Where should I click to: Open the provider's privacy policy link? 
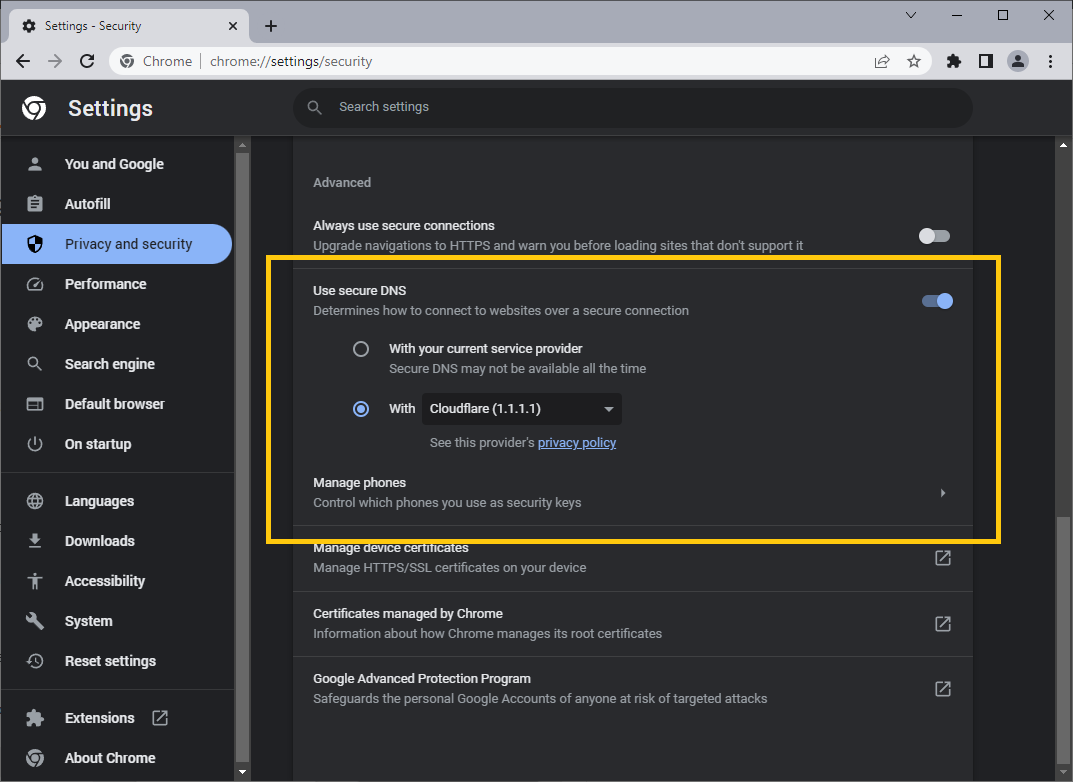point(577,443)
